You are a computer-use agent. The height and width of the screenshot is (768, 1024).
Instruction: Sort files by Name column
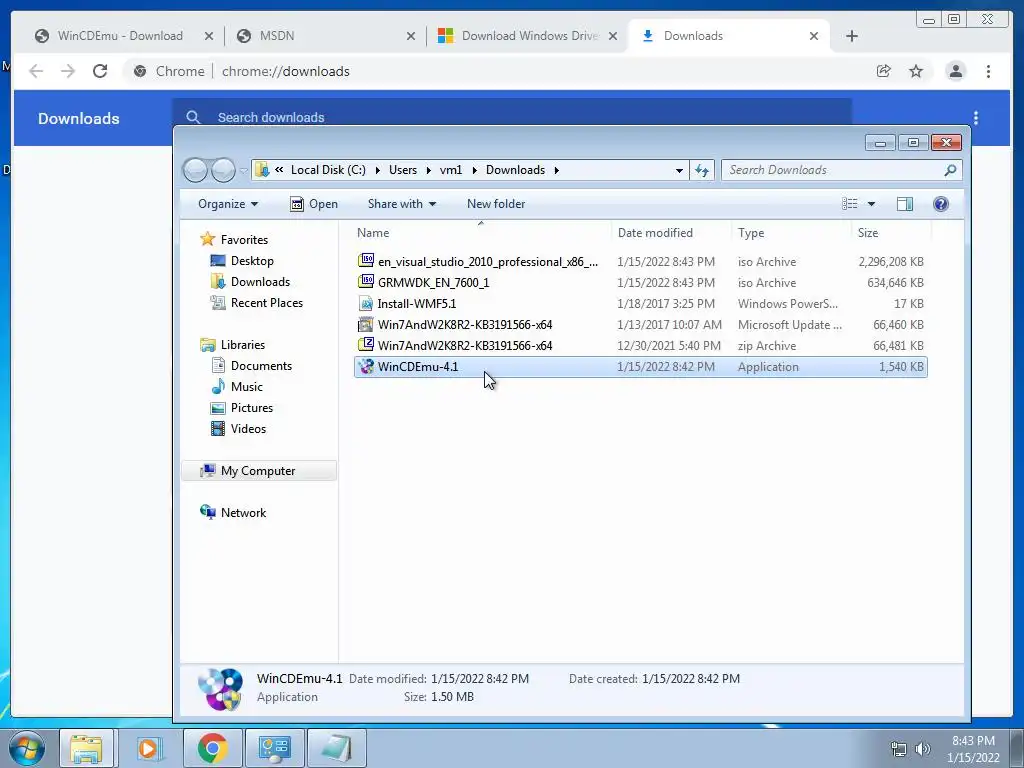[x=481, y=232]
